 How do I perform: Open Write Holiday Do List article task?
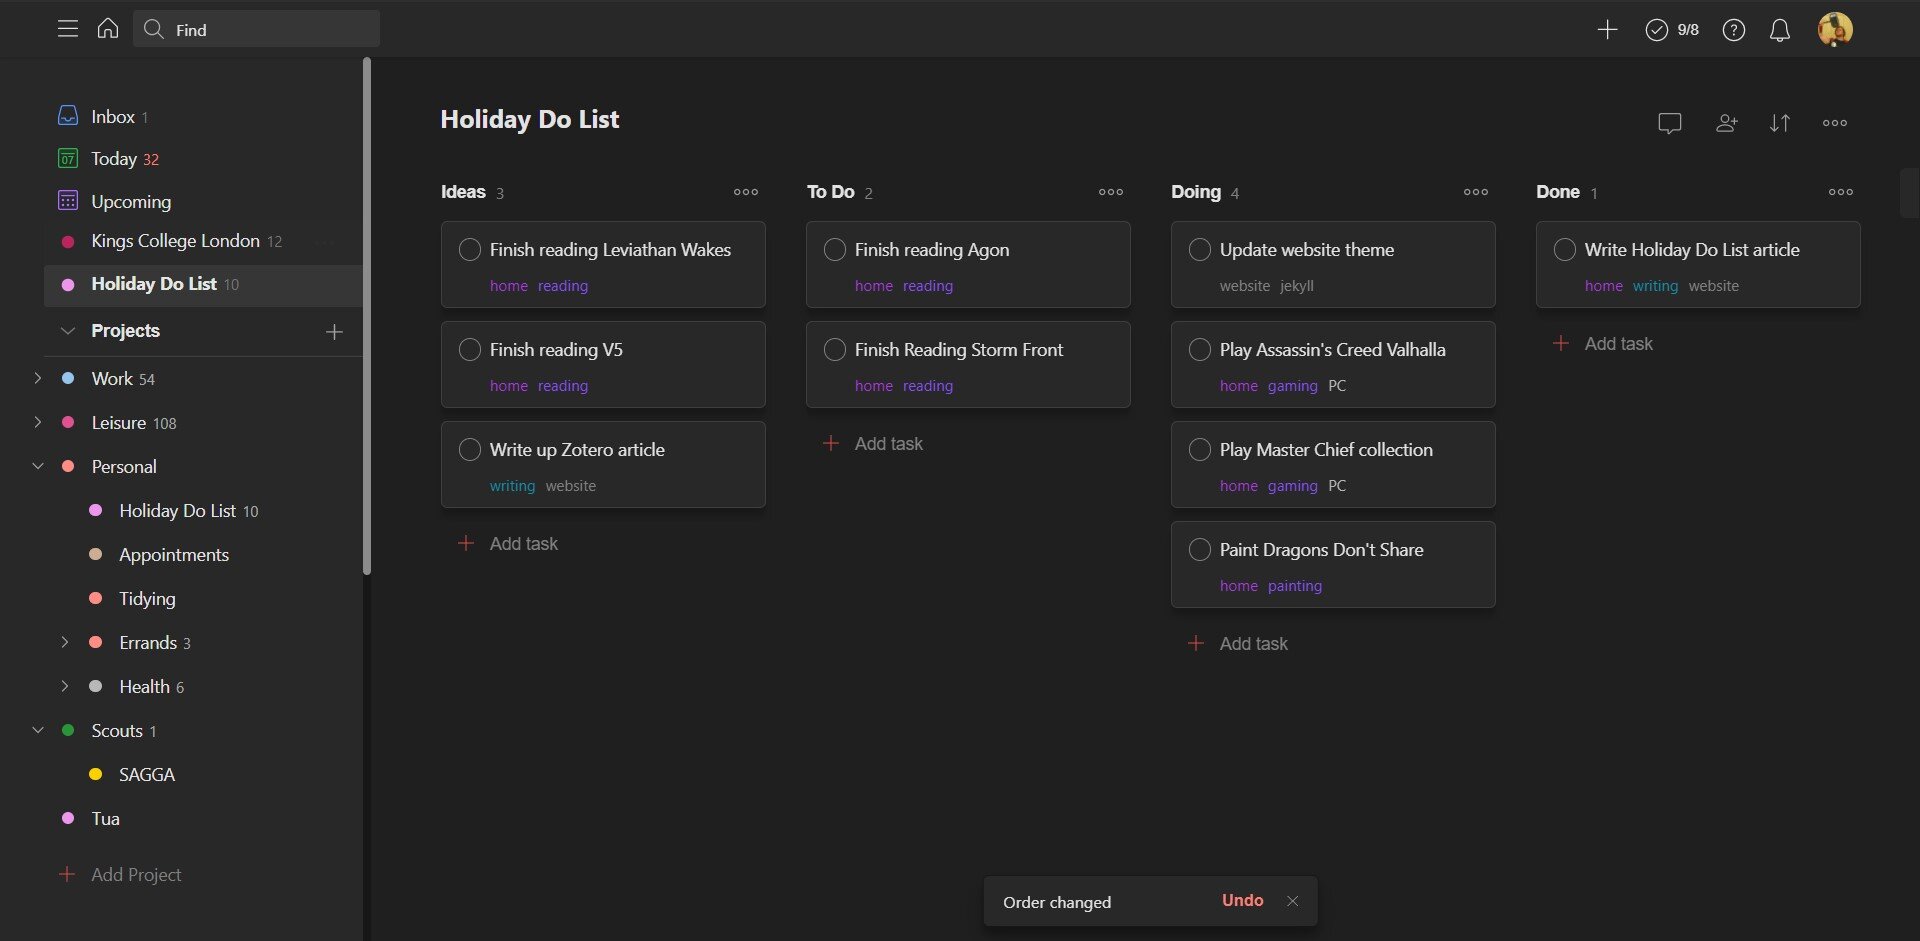click(x=1698, y=264)
